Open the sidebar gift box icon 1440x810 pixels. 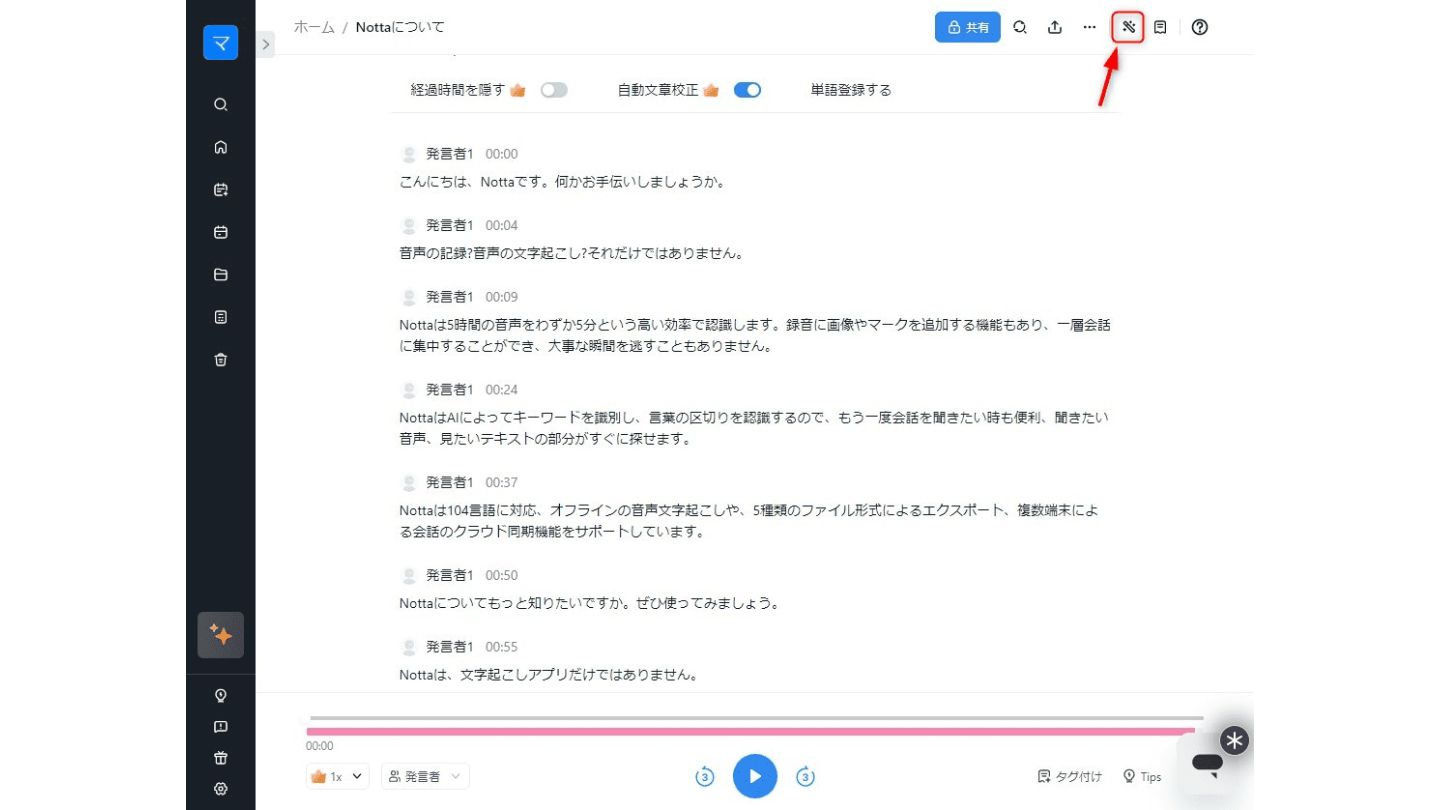[x=221, y=758]
